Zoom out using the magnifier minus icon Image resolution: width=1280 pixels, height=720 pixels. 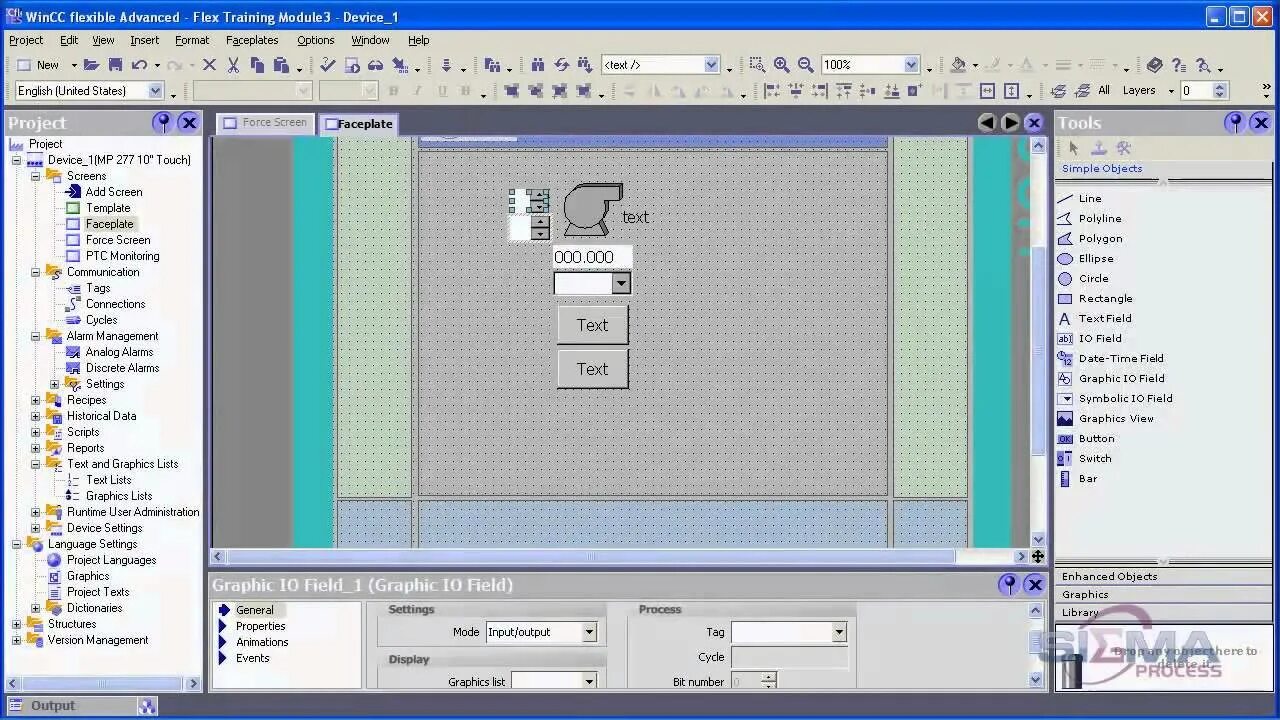point(805,65)
